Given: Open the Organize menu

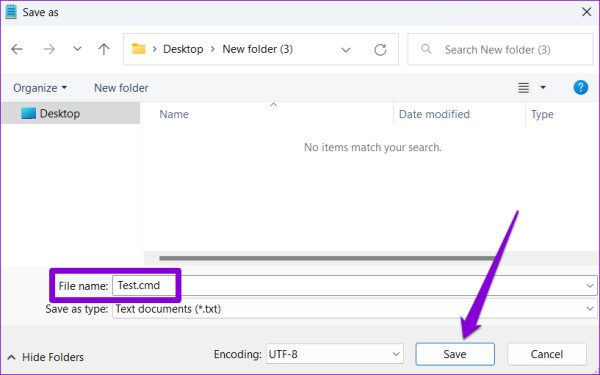Looking at the screenshot, I should [x=40, y=88].
